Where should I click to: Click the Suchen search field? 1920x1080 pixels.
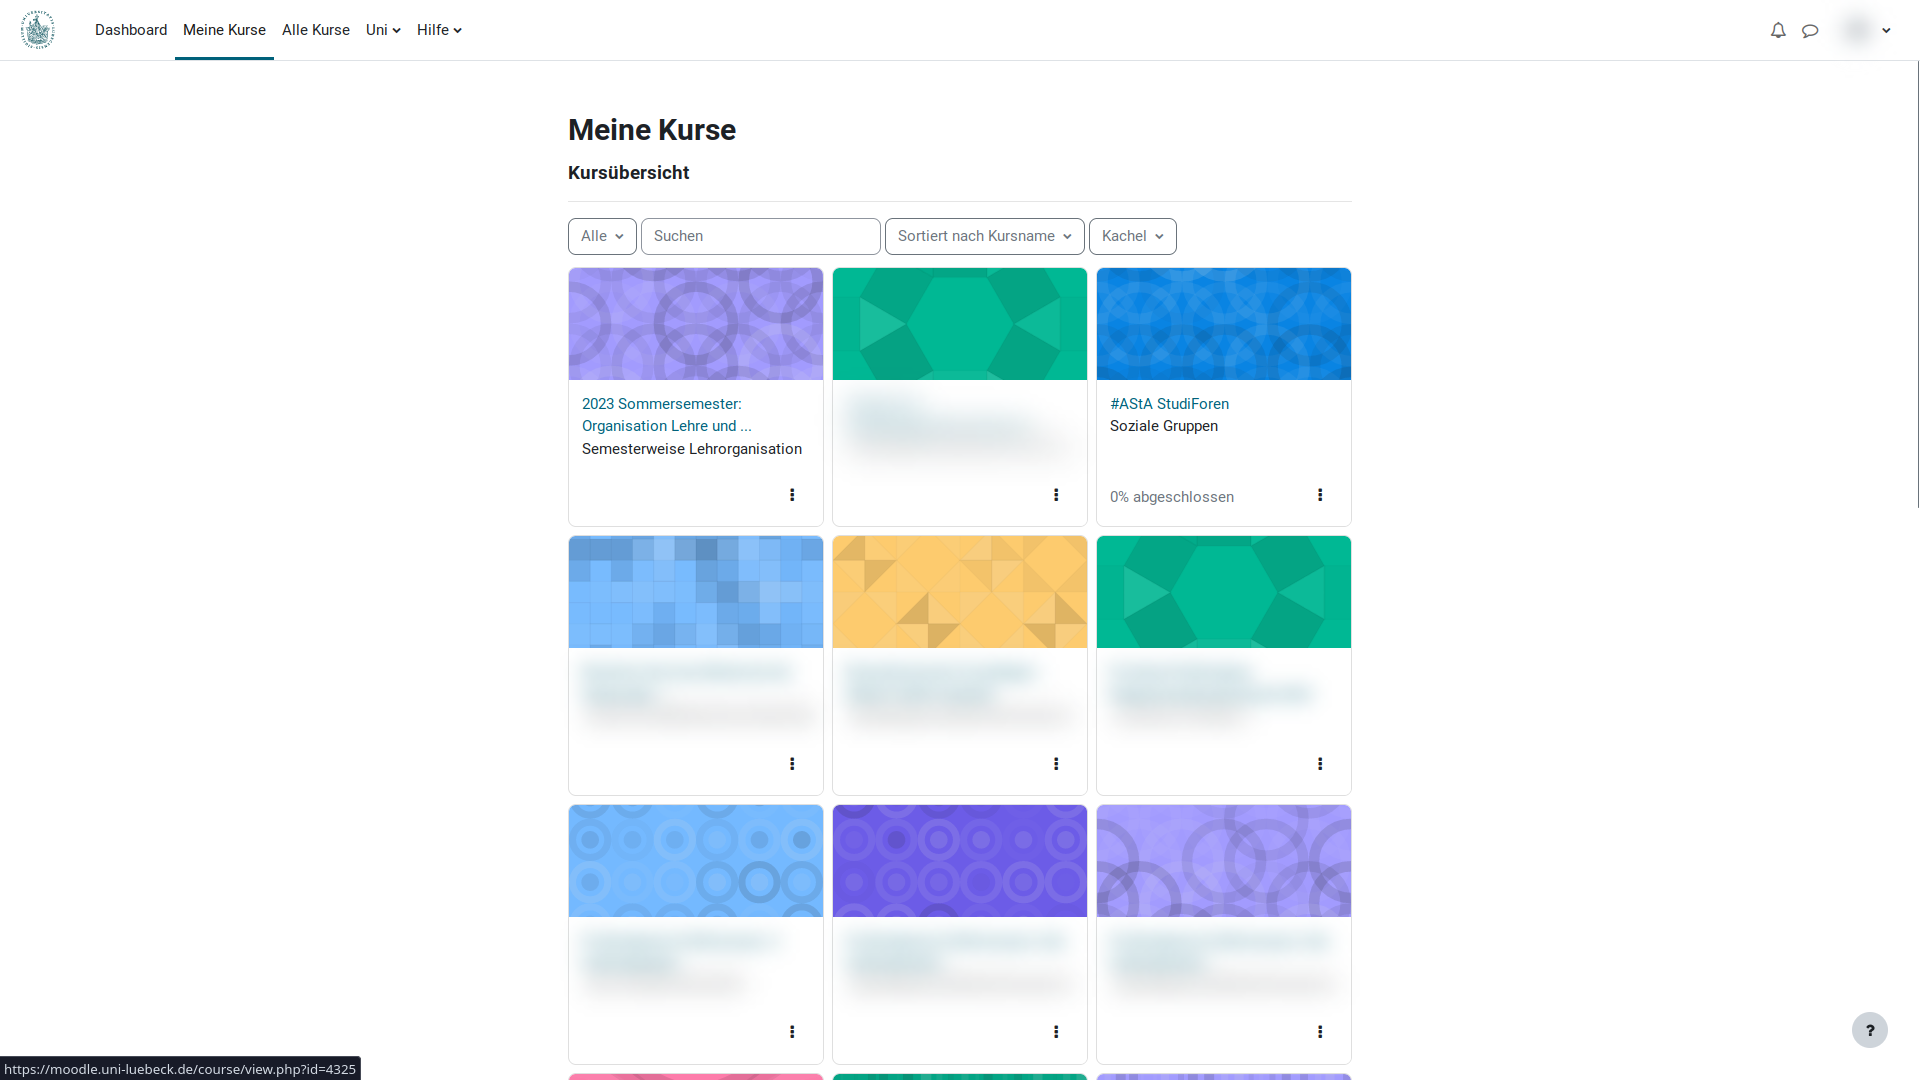(760, 236)
